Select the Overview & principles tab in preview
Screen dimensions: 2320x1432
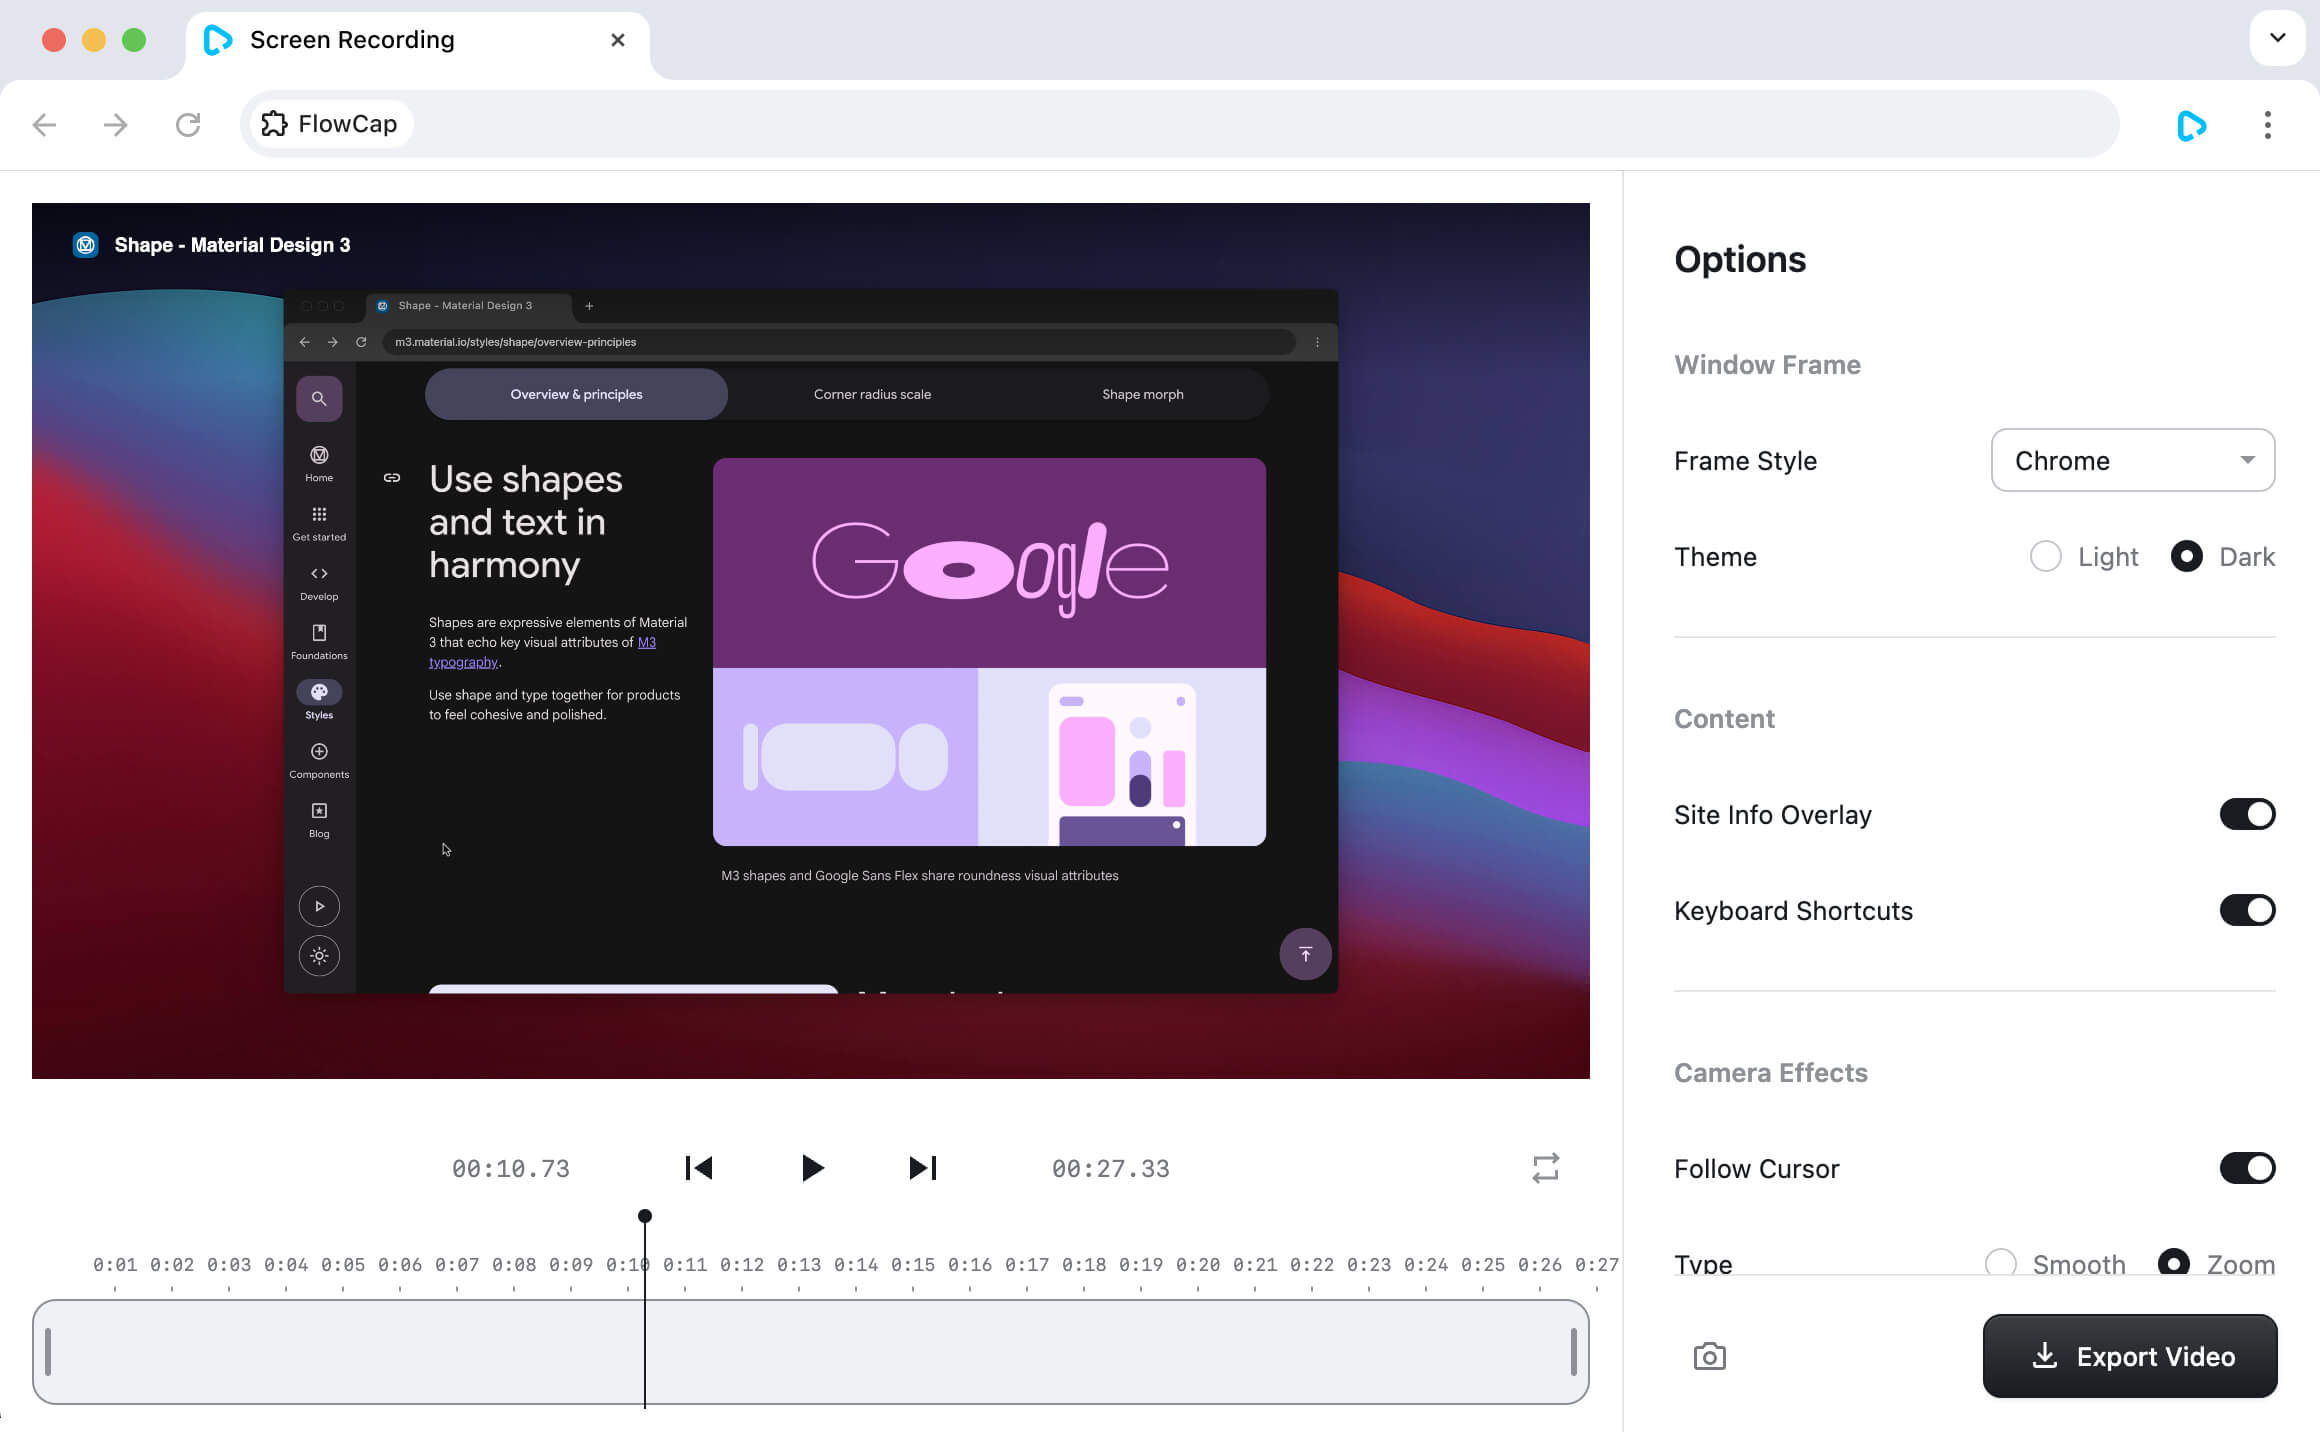(576, 394)
